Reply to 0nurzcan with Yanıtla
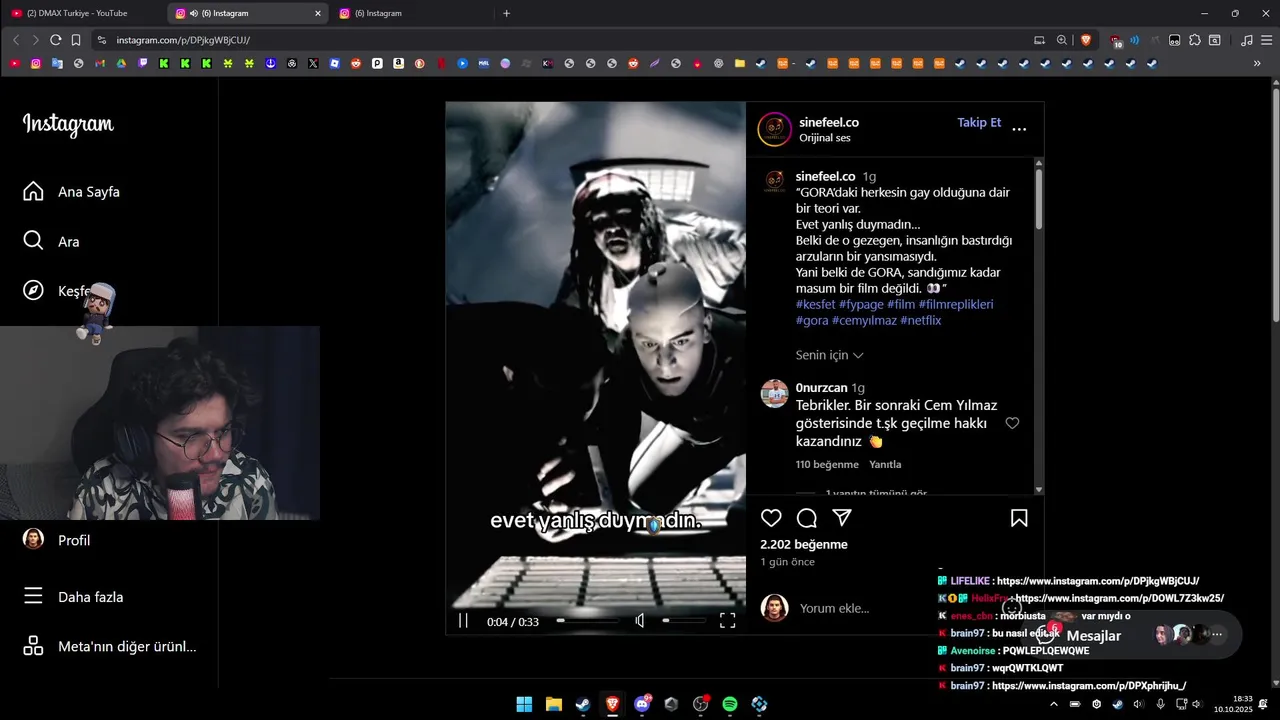 coord(885,464)
